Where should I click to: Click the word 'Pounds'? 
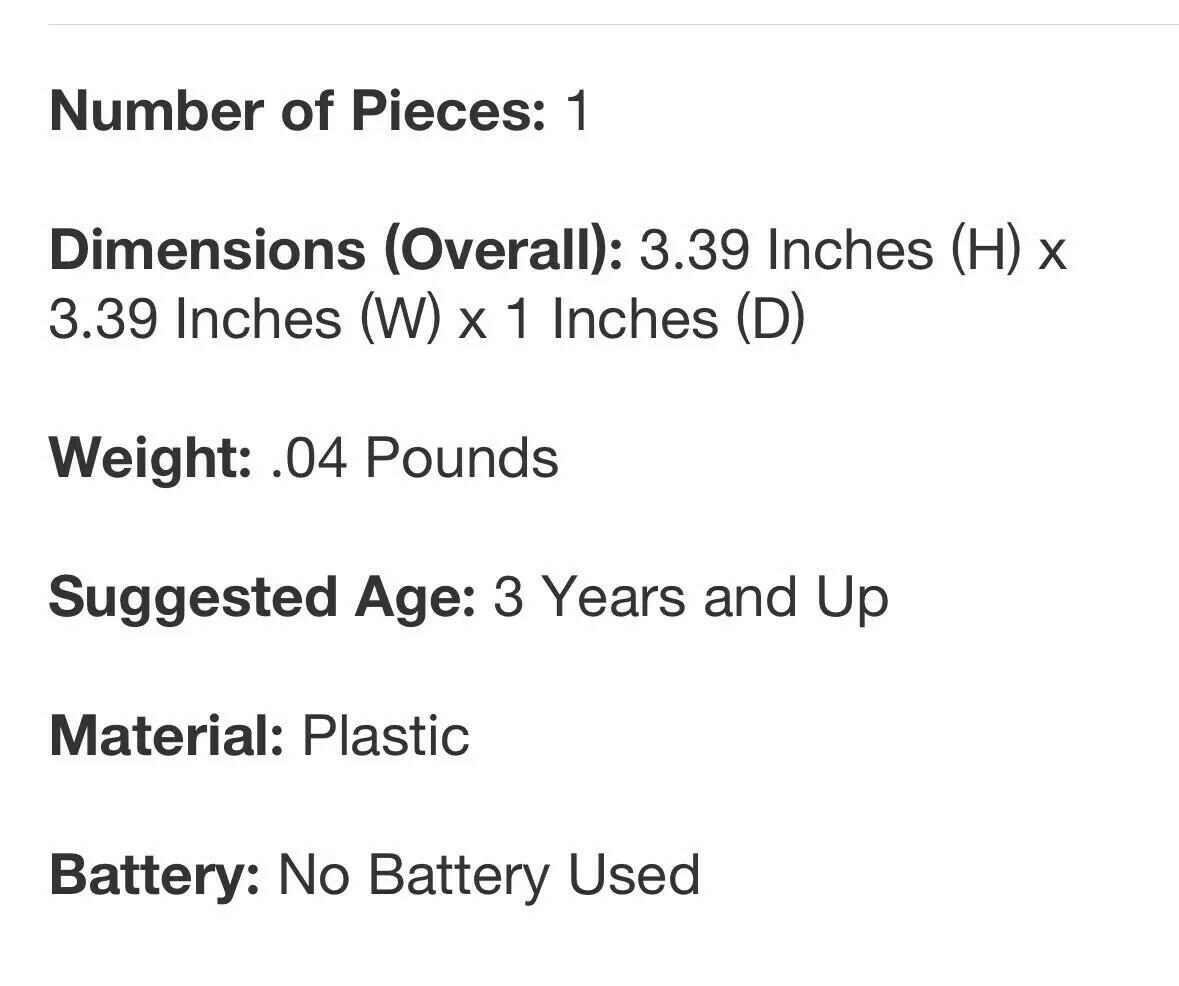tap(461, 459)
